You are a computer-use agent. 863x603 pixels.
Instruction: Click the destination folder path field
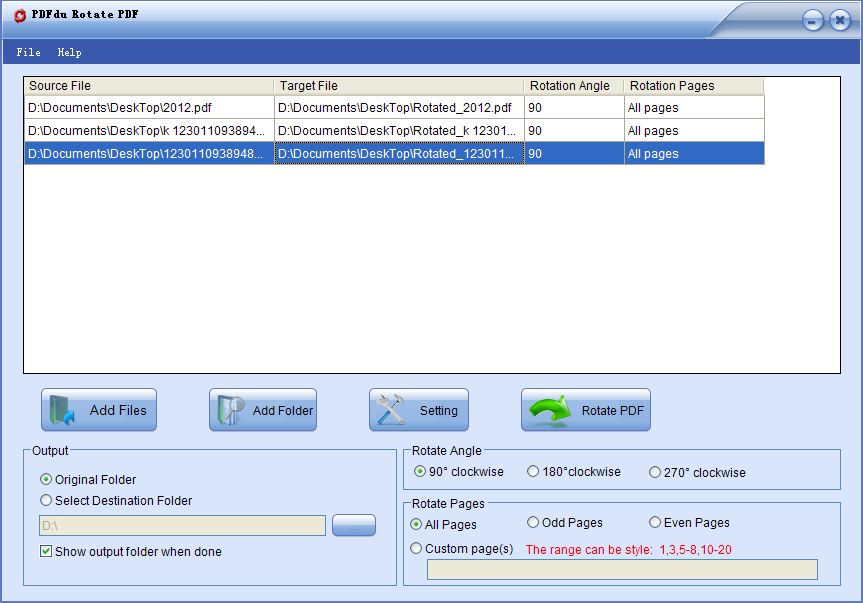[x=182, y=525]
